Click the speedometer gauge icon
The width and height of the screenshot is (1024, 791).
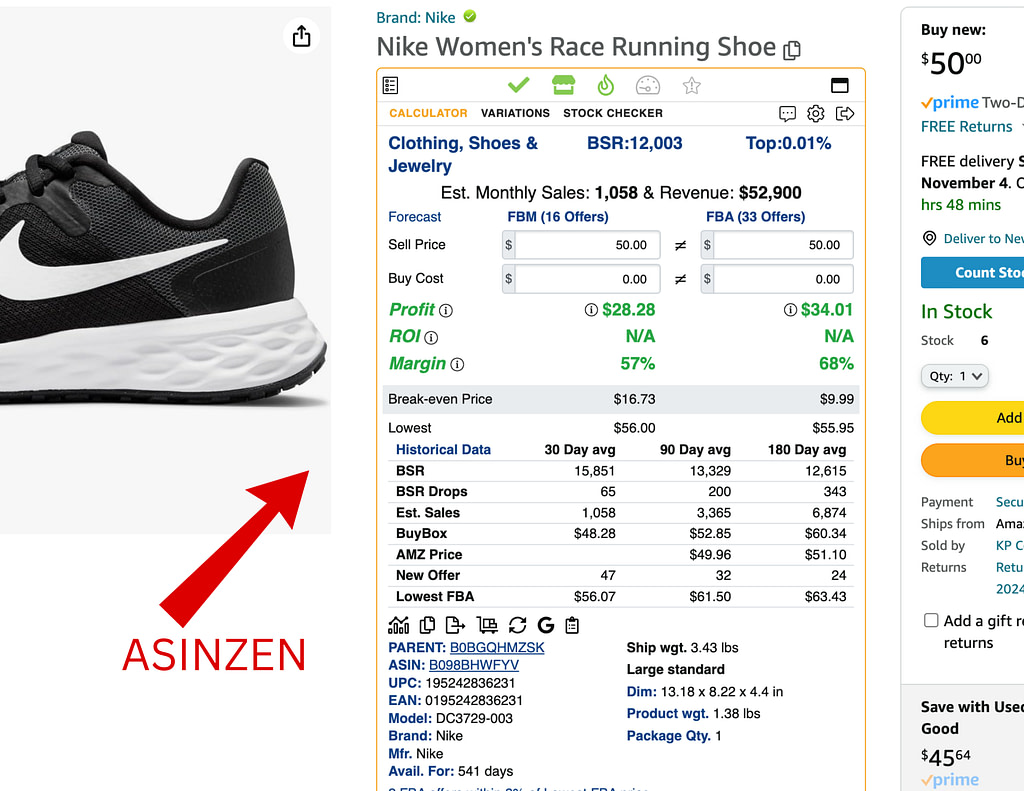(648, 85)
